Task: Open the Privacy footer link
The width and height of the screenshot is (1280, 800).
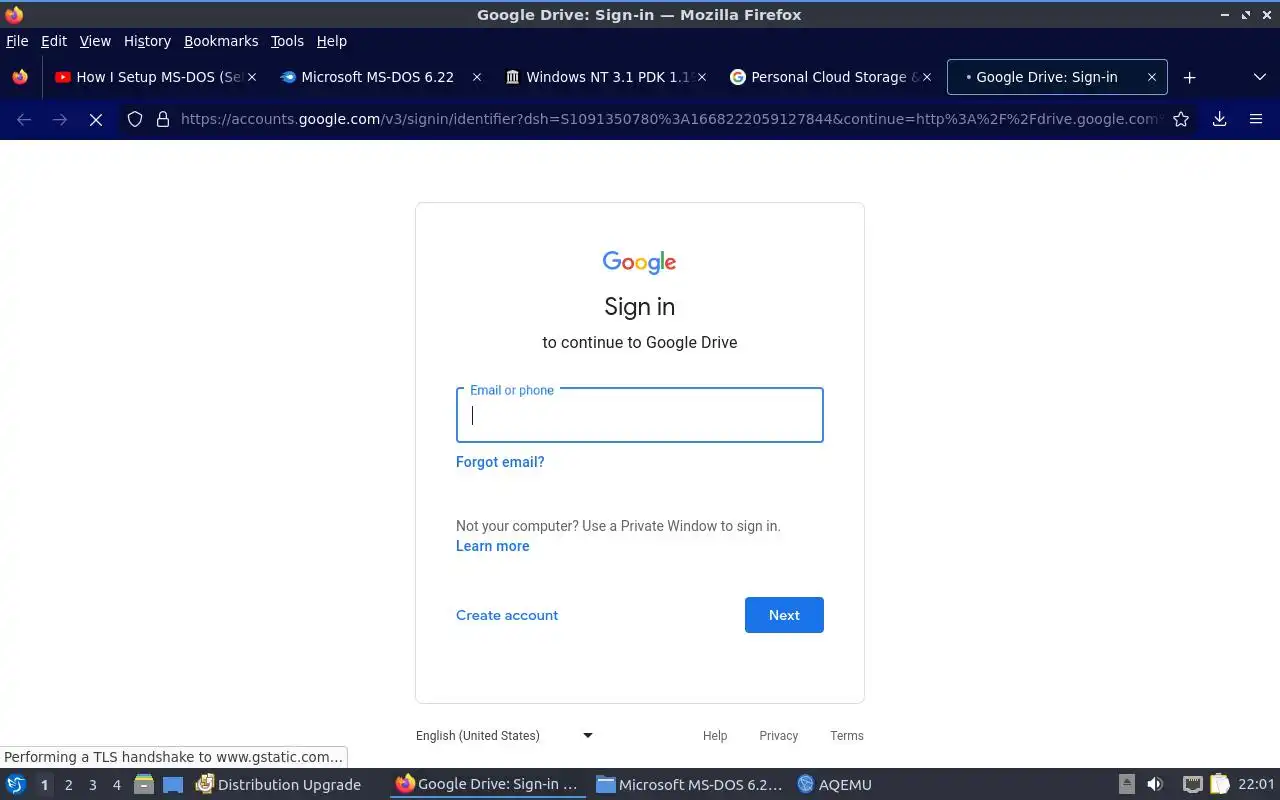Action: (778, 736)
